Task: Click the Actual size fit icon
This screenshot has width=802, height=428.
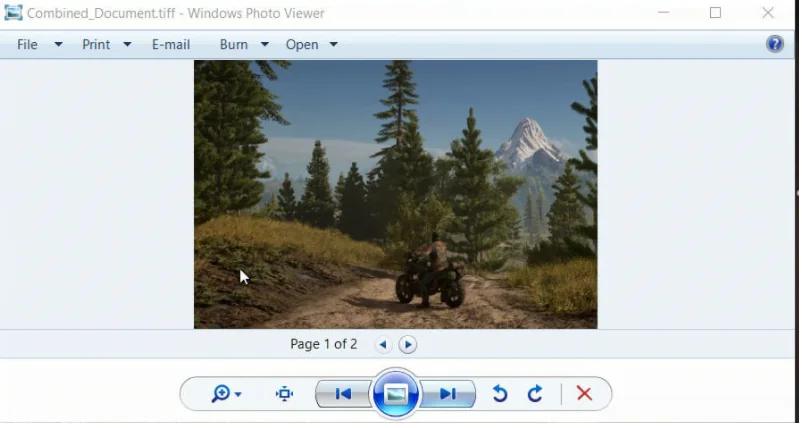Action: coord(284,394)
